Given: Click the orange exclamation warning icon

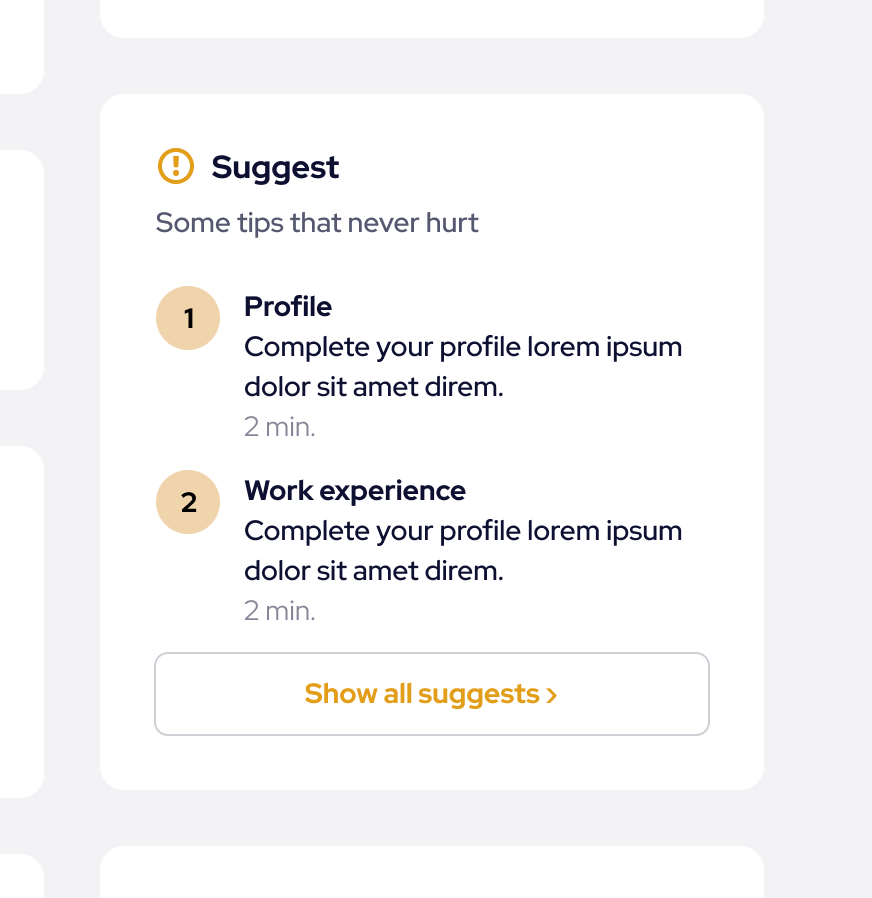Looking at the screenshot, I should point(175,166).
